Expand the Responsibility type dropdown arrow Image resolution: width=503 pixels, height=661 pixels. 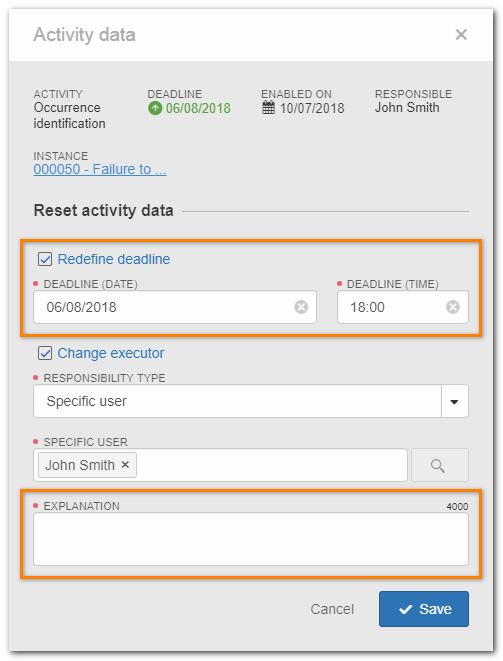click(x=455, y=401)
